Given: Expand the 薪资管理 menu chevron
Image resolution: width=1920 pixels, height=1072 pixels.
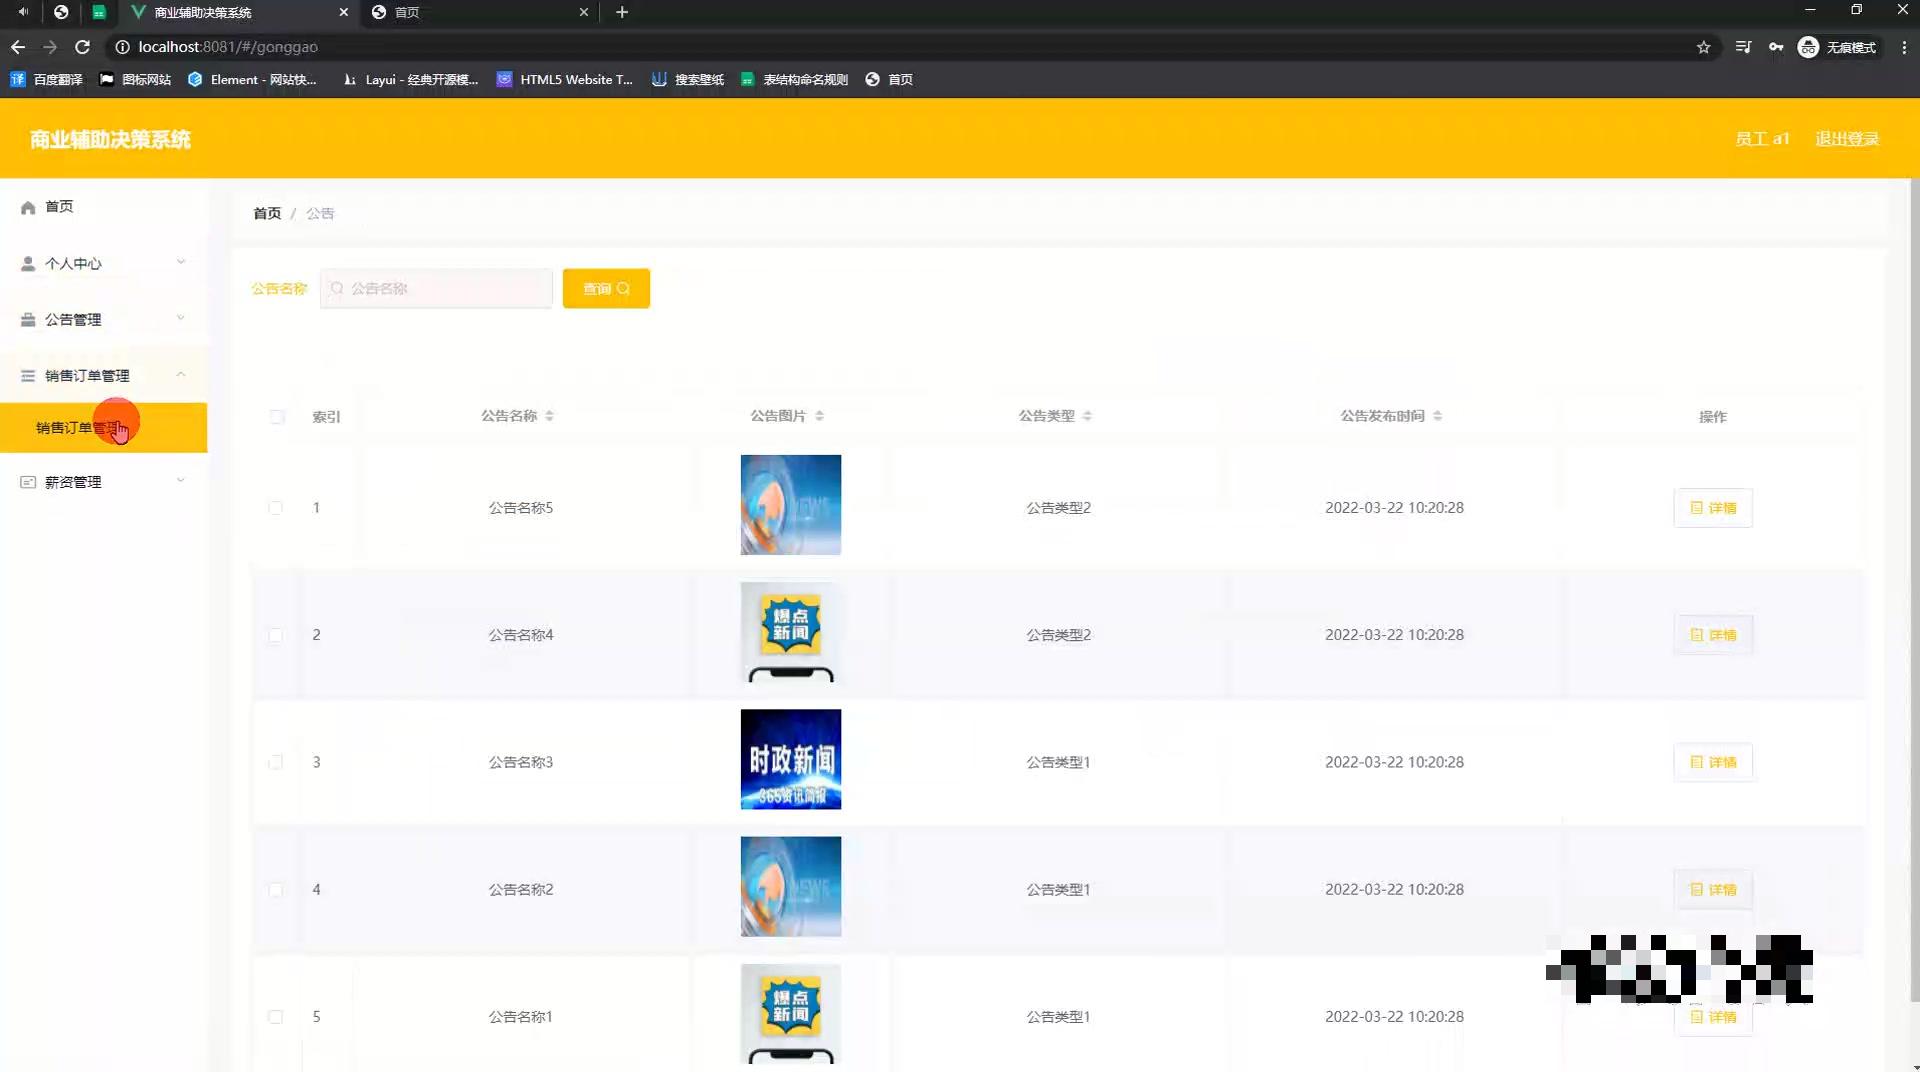Looking at the screenshot, I should click(181, 480).
